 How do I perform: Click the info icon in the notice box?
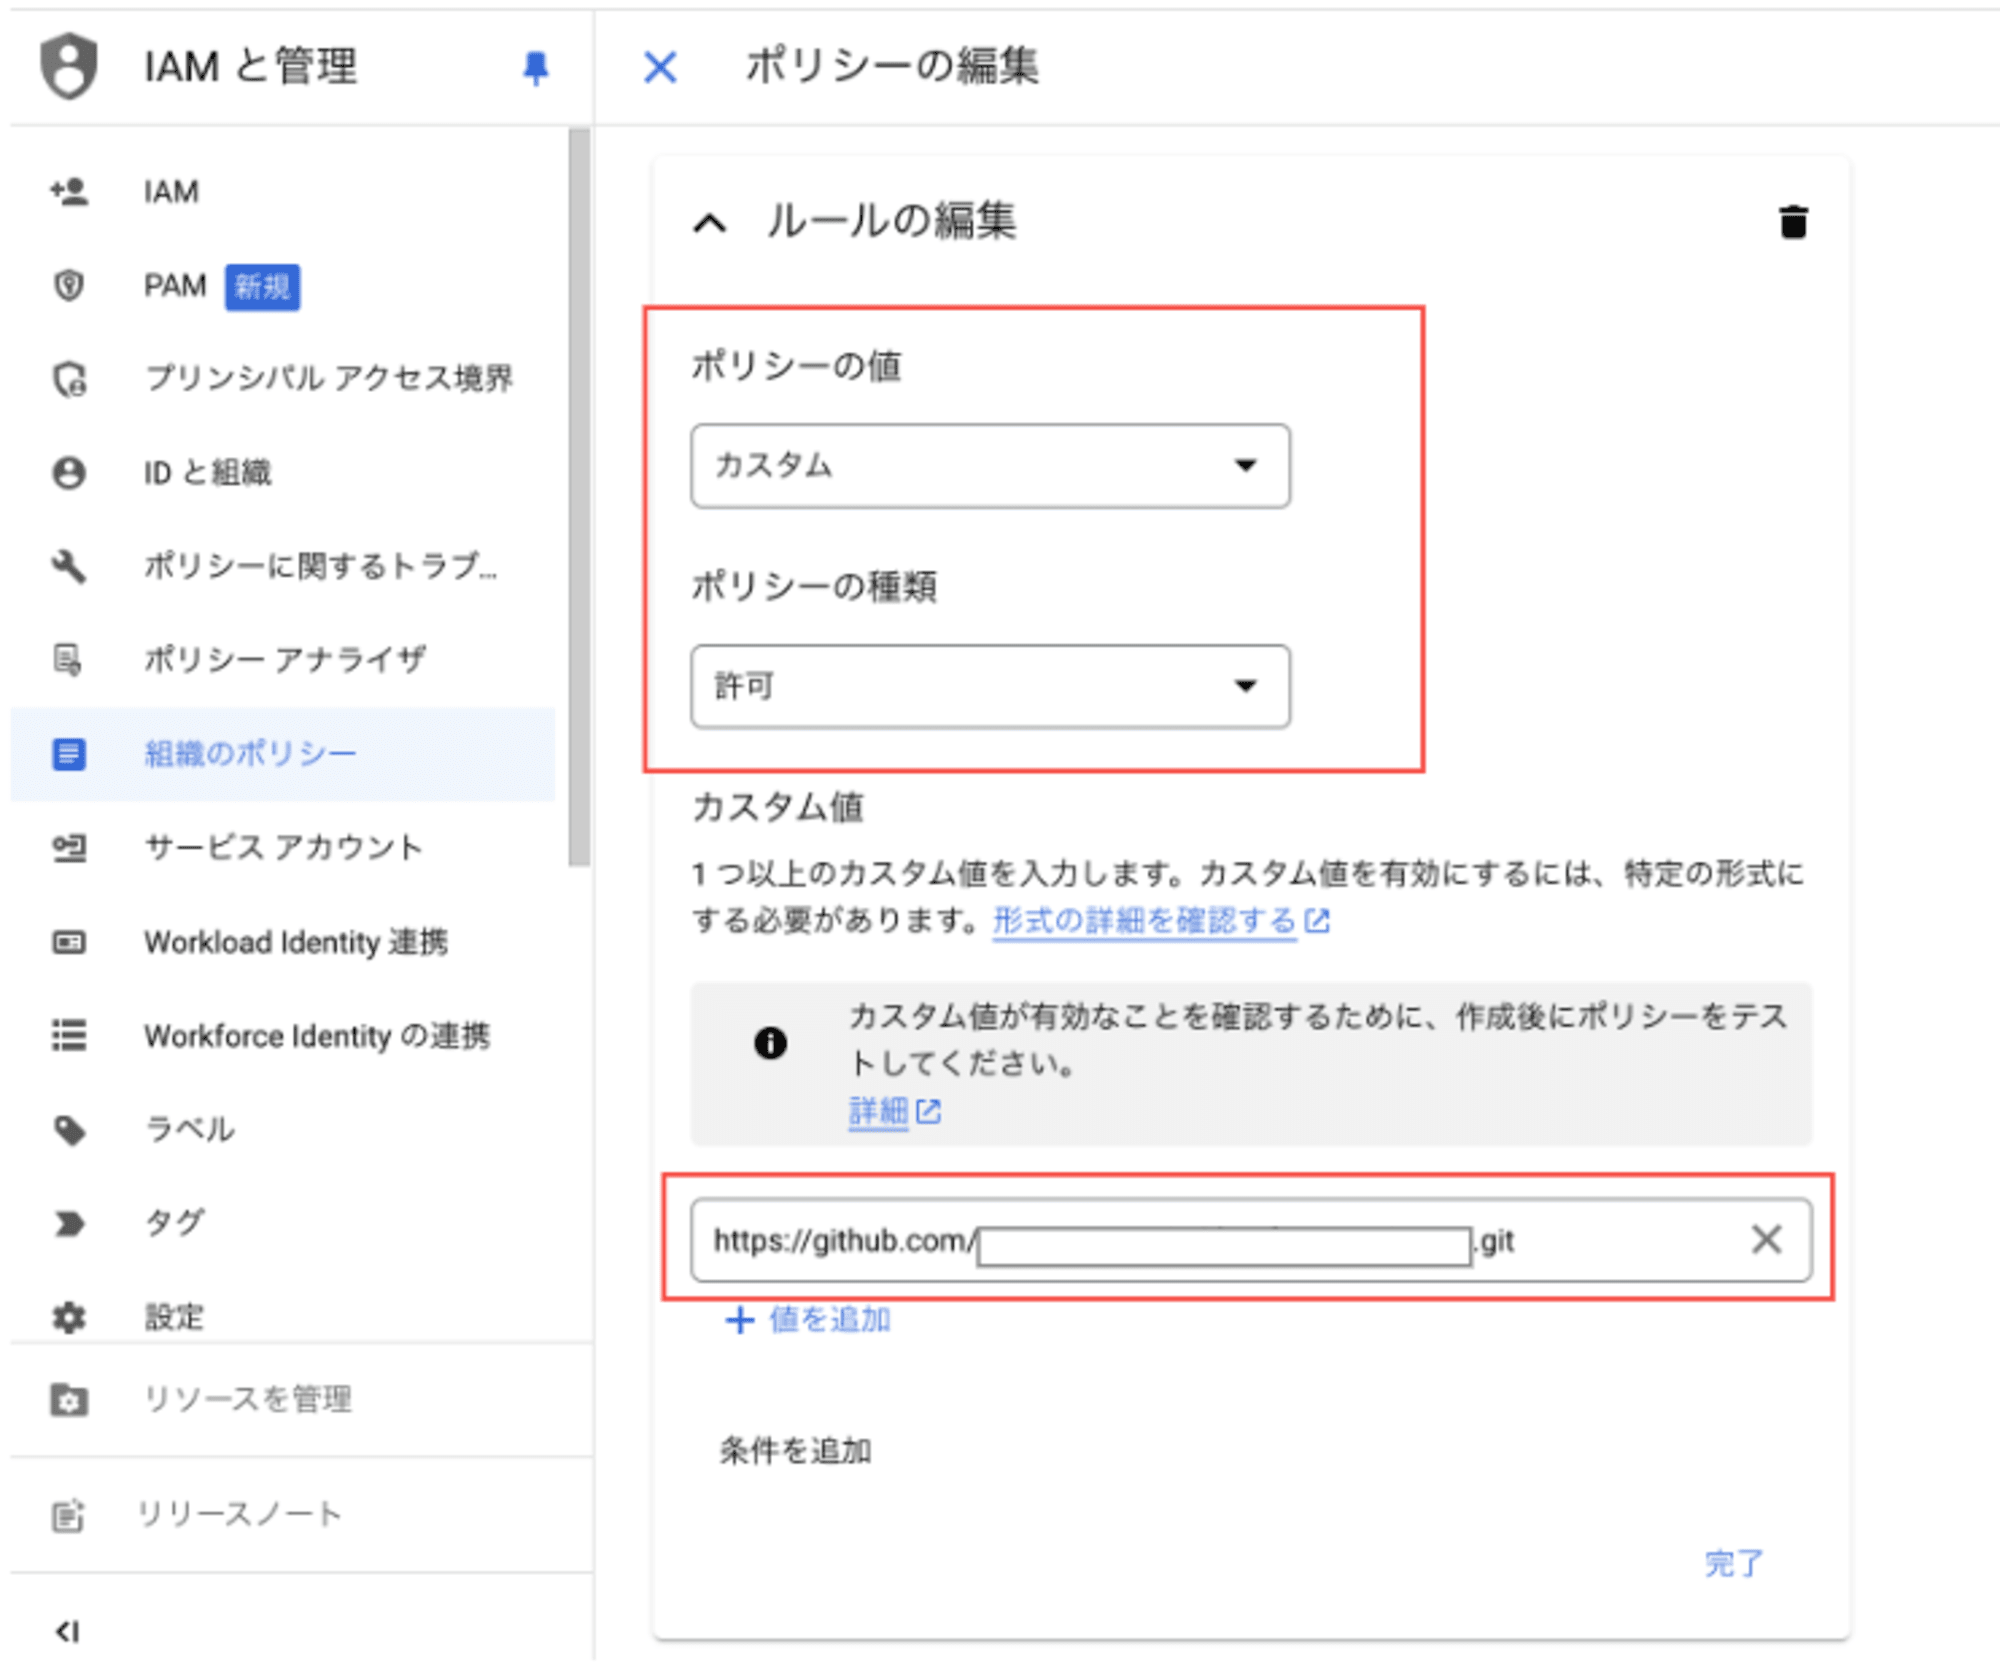(770, 1043)
